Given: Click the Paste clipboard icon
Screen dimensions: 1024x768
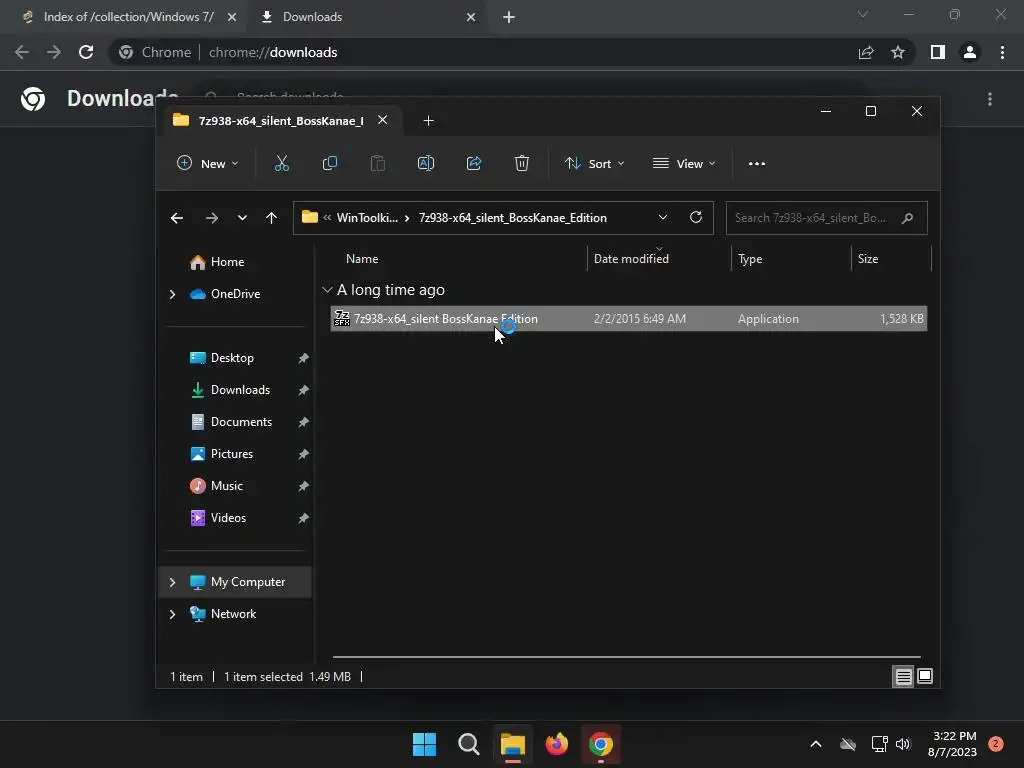Looking at the screenshot, I should coord(377,163).
